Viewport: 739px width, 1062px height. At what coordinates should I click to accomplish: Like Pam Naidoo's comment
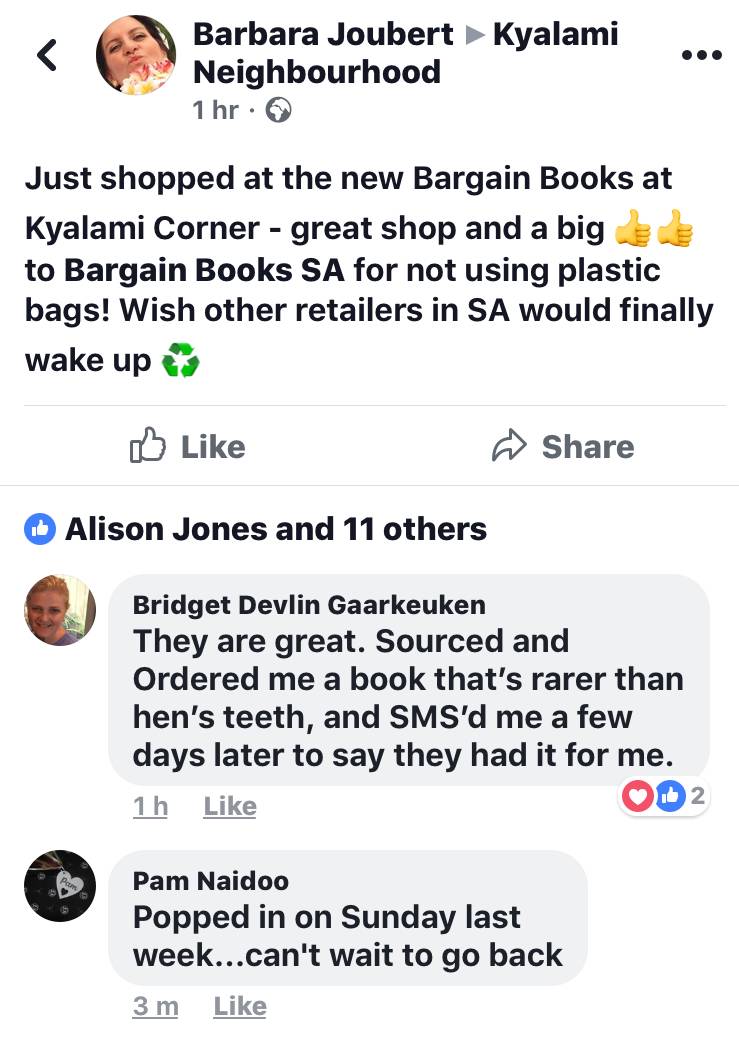click(x=240, y=1006)
